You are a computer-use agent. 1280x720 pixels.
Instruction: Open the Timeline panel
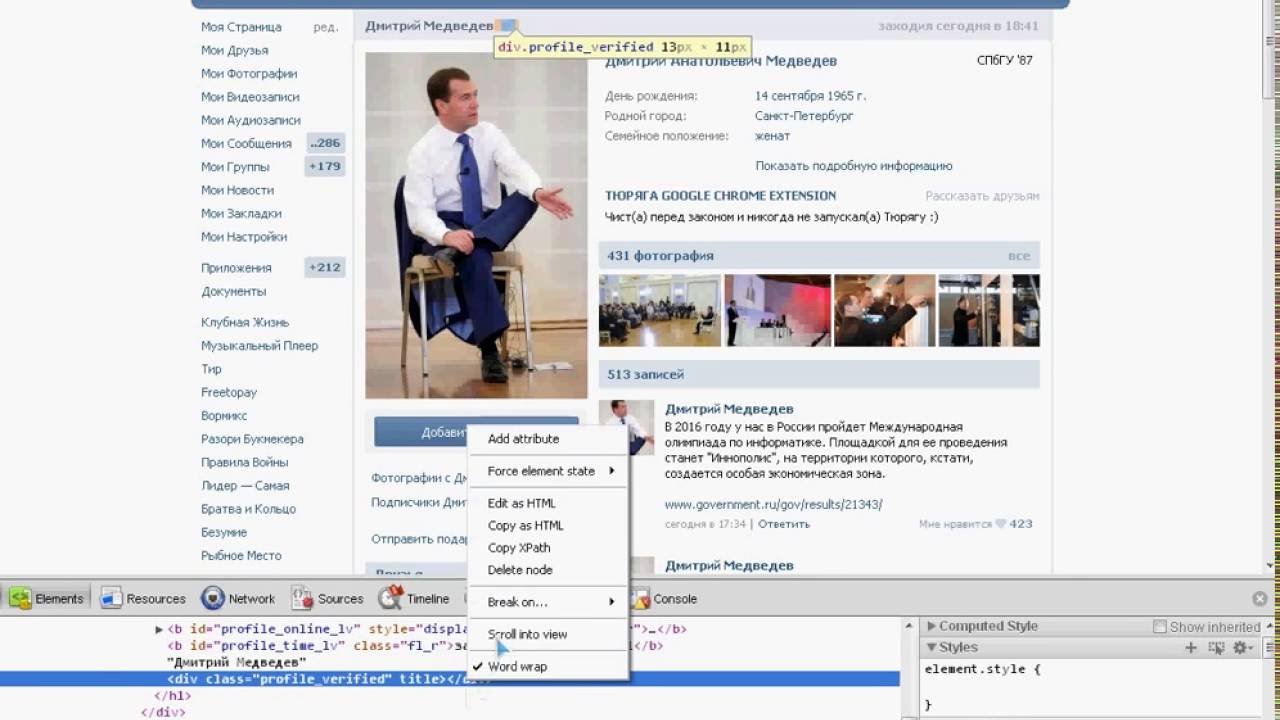[414, 599]
